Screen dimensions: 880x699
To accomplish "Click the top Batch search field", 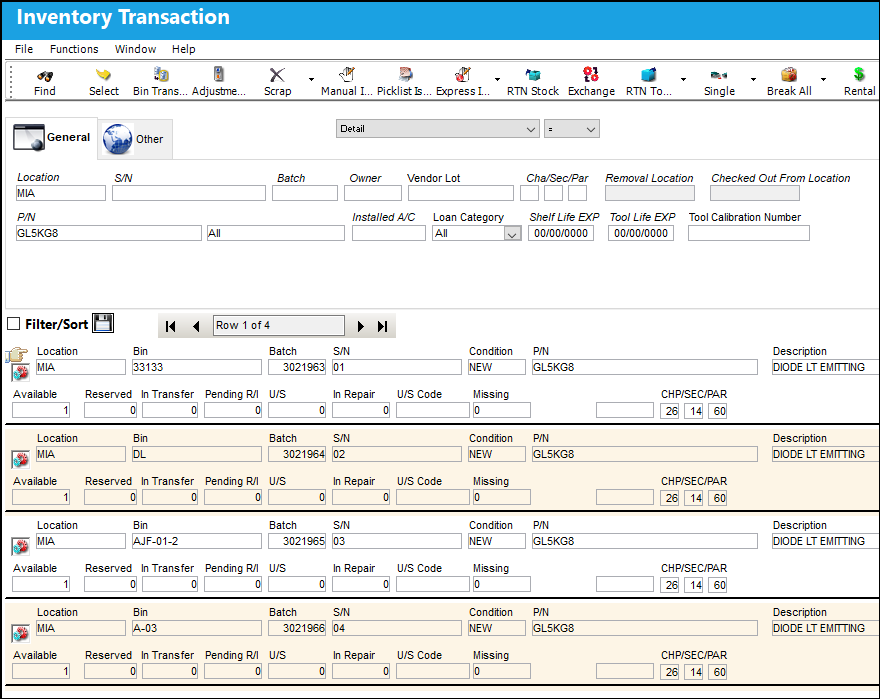I will coord(305,193).
